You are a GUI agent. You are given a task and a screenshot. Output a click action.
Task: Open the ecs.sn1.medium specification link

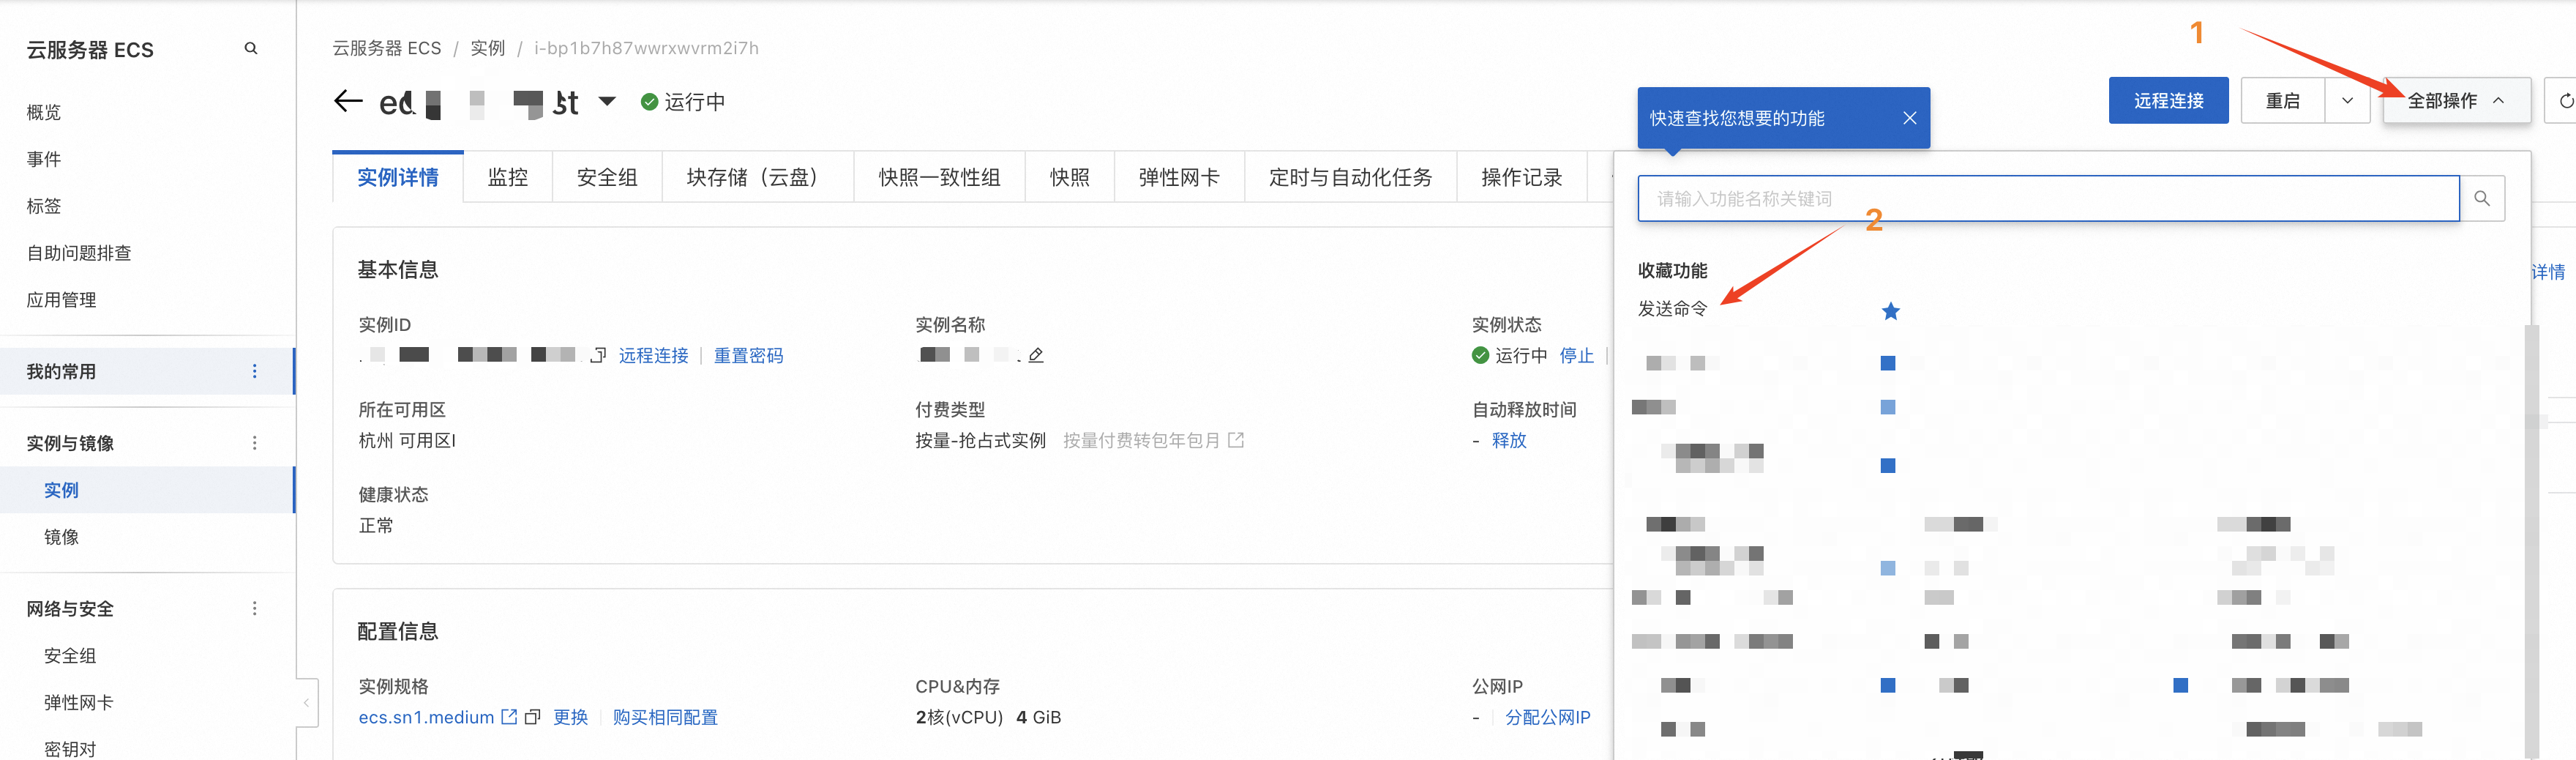(x=437, y=717)
